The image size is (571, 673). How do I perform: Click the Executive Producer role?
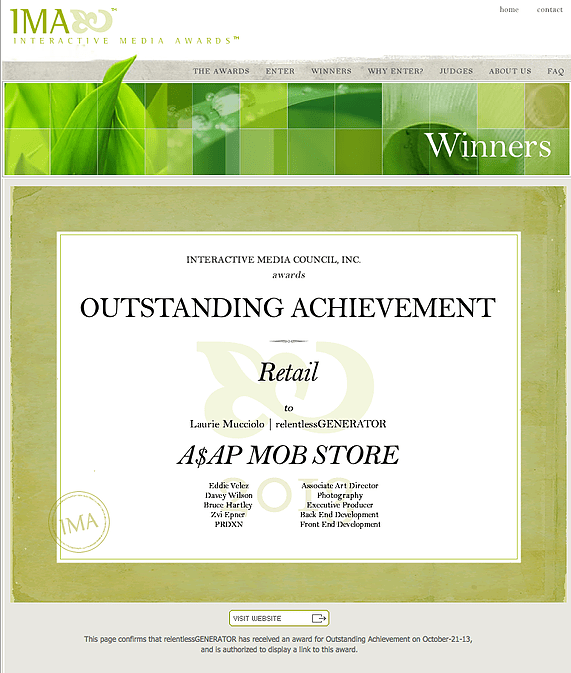pyautogui.click(x=340, y=505)
